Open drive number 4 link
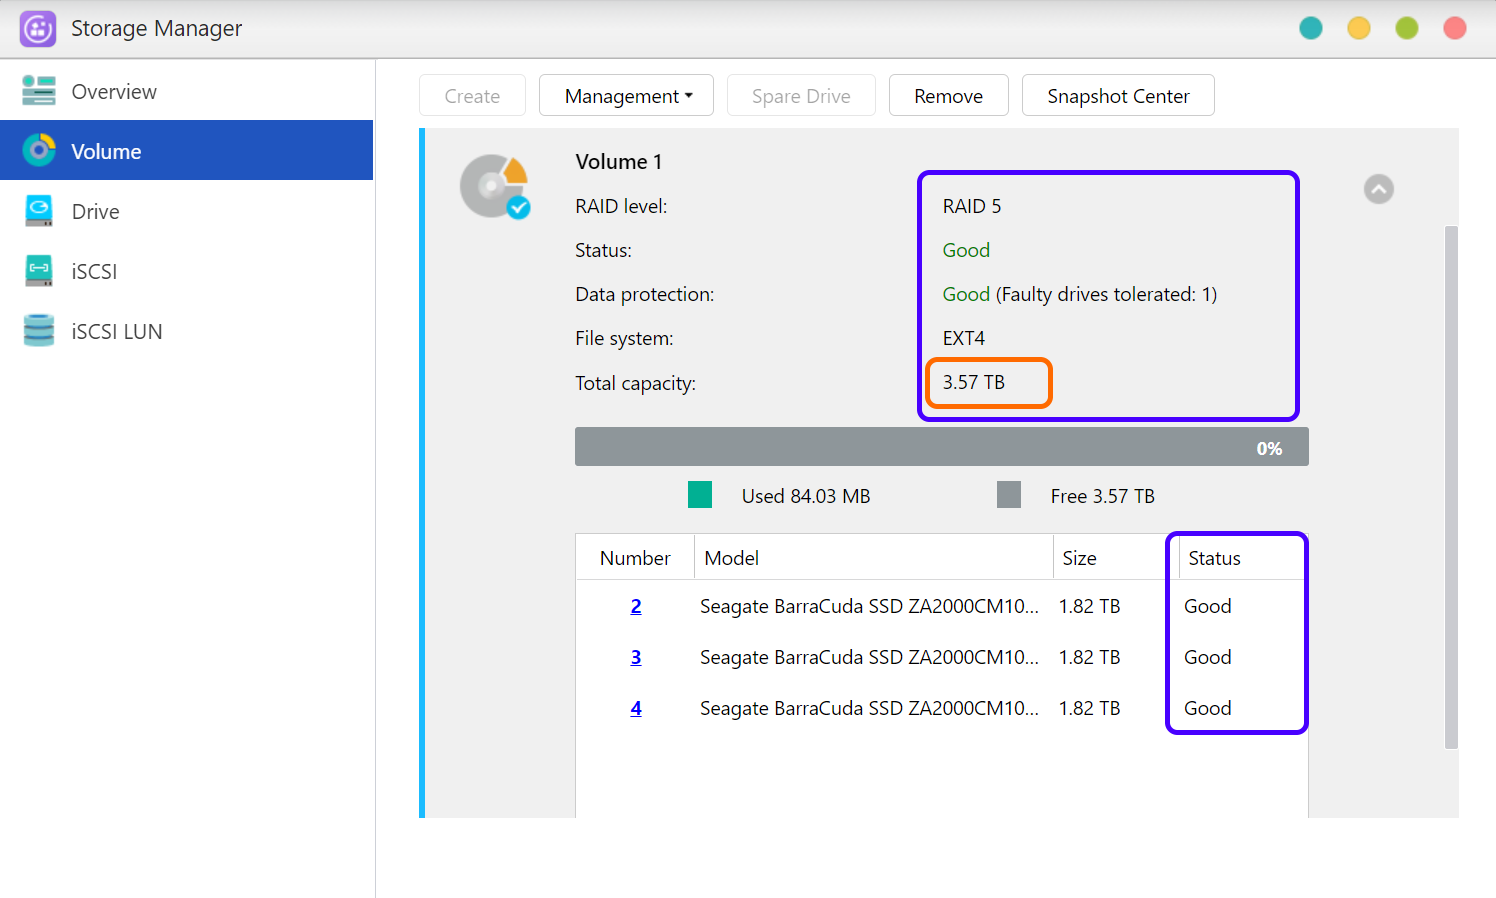 coord(636,708)
